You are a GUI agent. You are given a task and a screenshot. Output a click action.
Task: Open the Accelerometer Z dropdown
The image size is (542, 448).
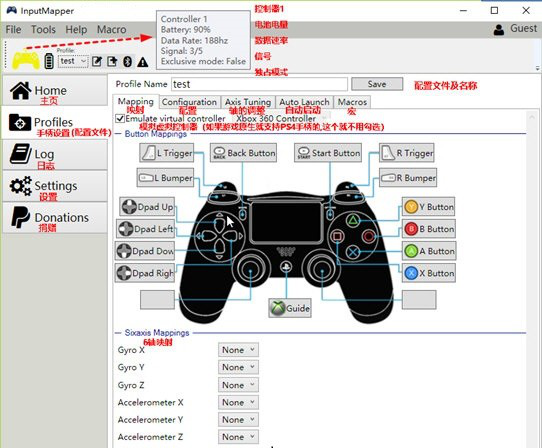(238, 437)
